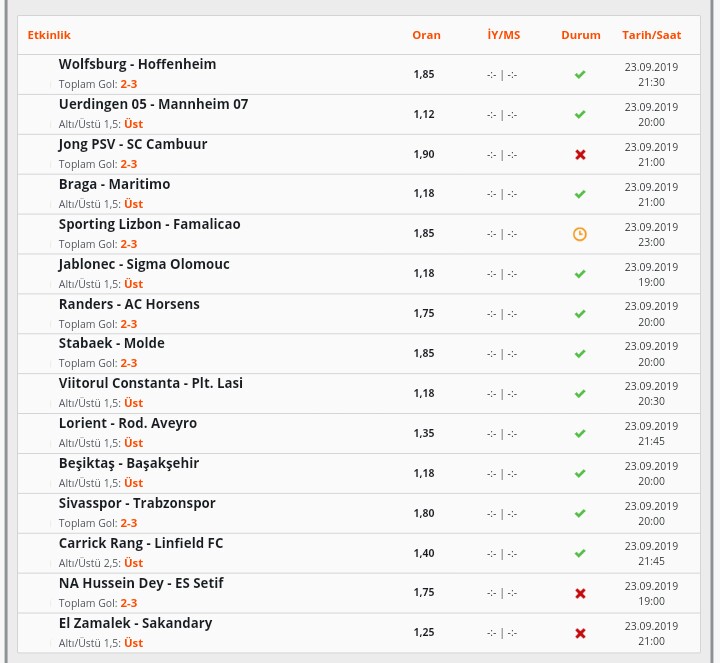Click the Oran column header
The width and height of the screenshot is (720, 663).
click(426, 35)
